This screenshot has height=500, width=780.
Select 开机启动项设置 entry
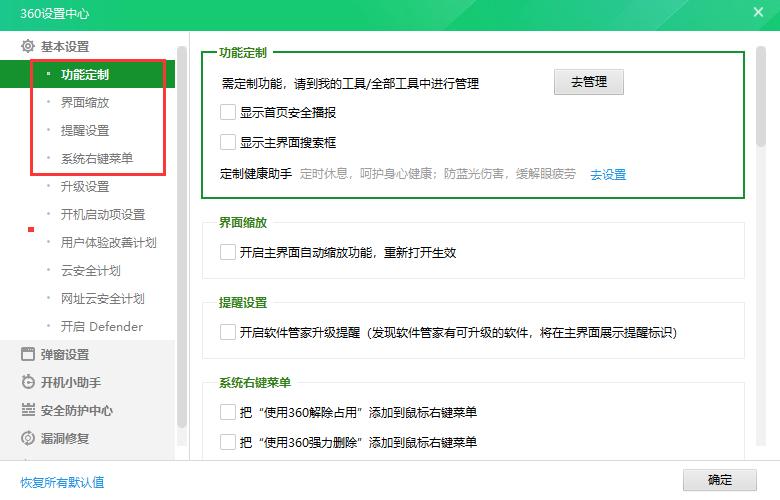(x=103, y=214)
